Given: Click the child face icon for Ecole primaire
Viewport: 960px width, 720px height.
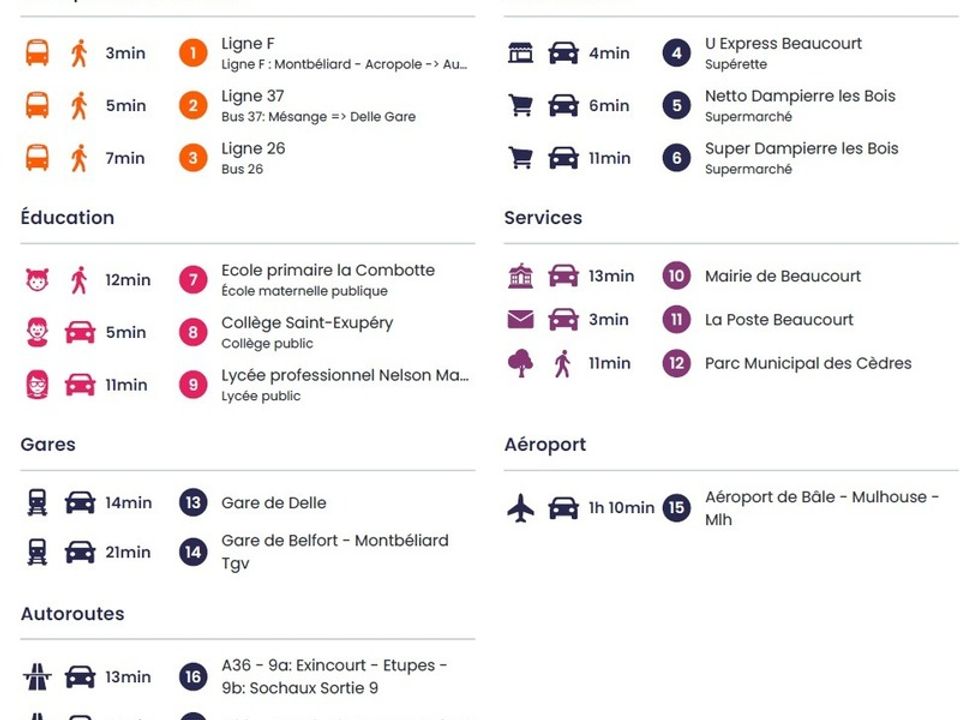Looking at the screenshot, I should point(37,280).
